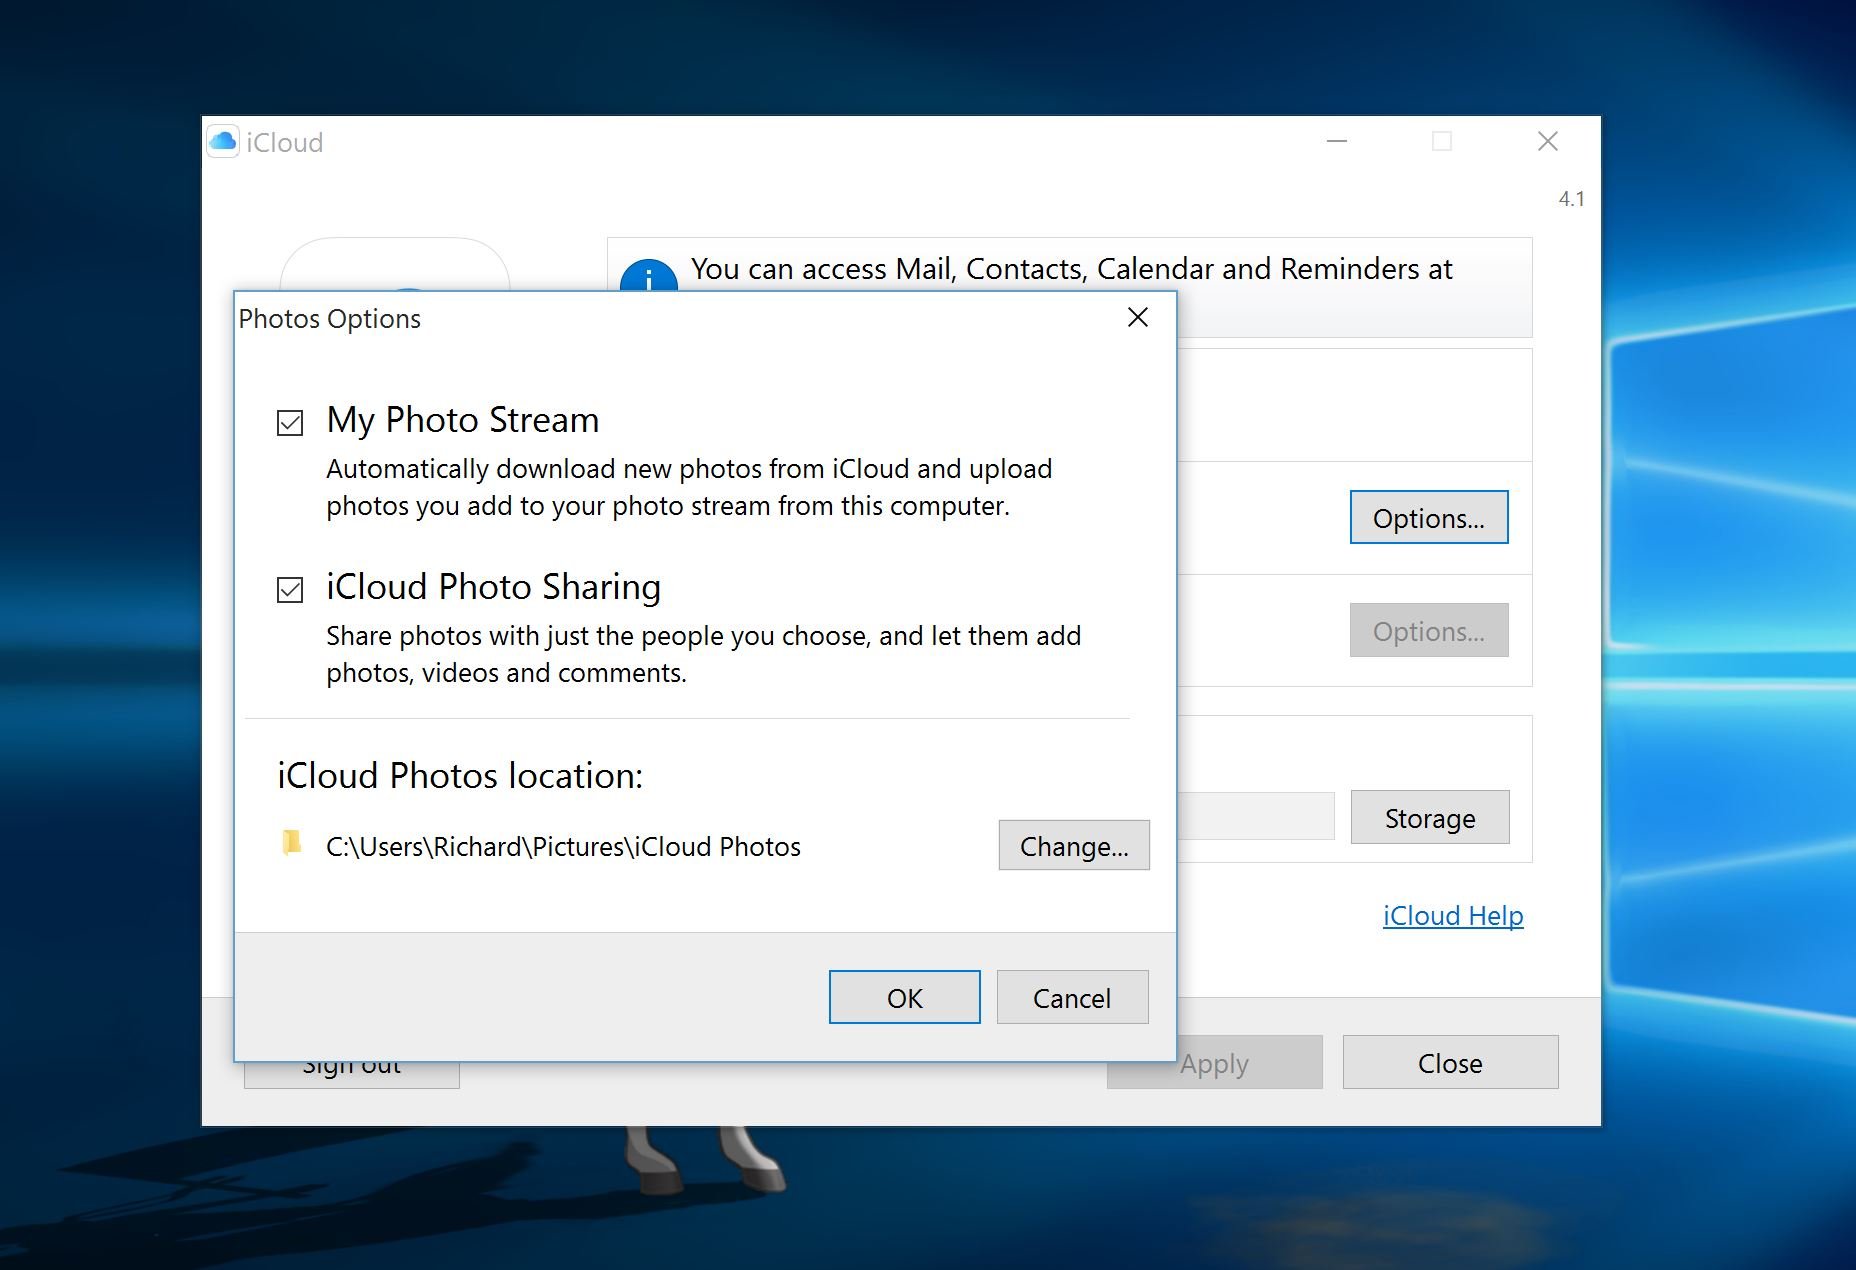Open Storage in the iCloud window
The height and width of the screenshot is (1270, 1856).
pyautogui.click(x=1430, y=817)
